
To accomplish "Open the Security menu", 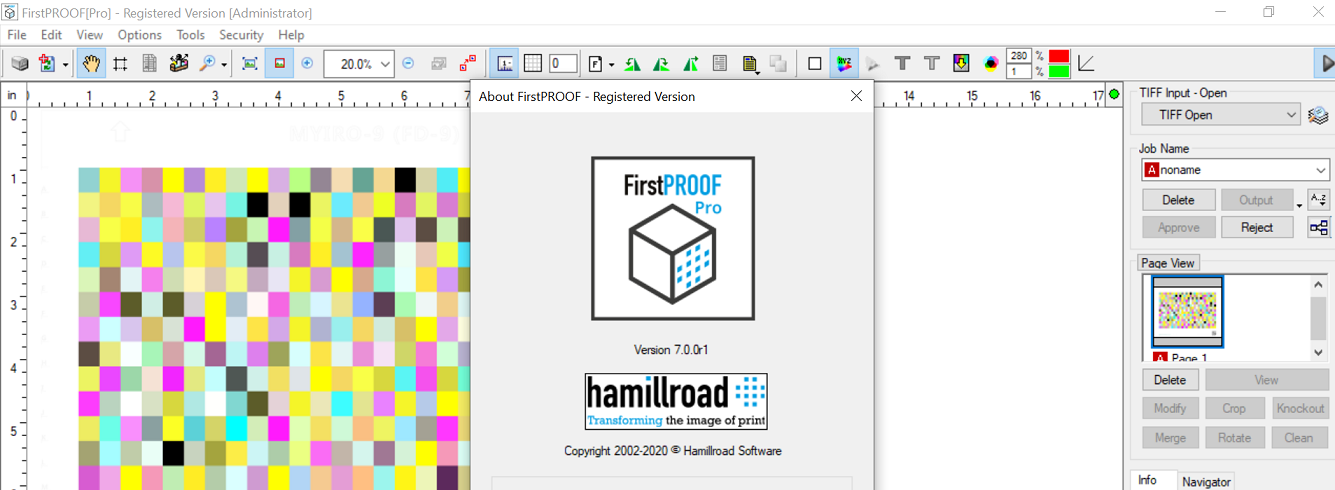I will coord(241,35).
